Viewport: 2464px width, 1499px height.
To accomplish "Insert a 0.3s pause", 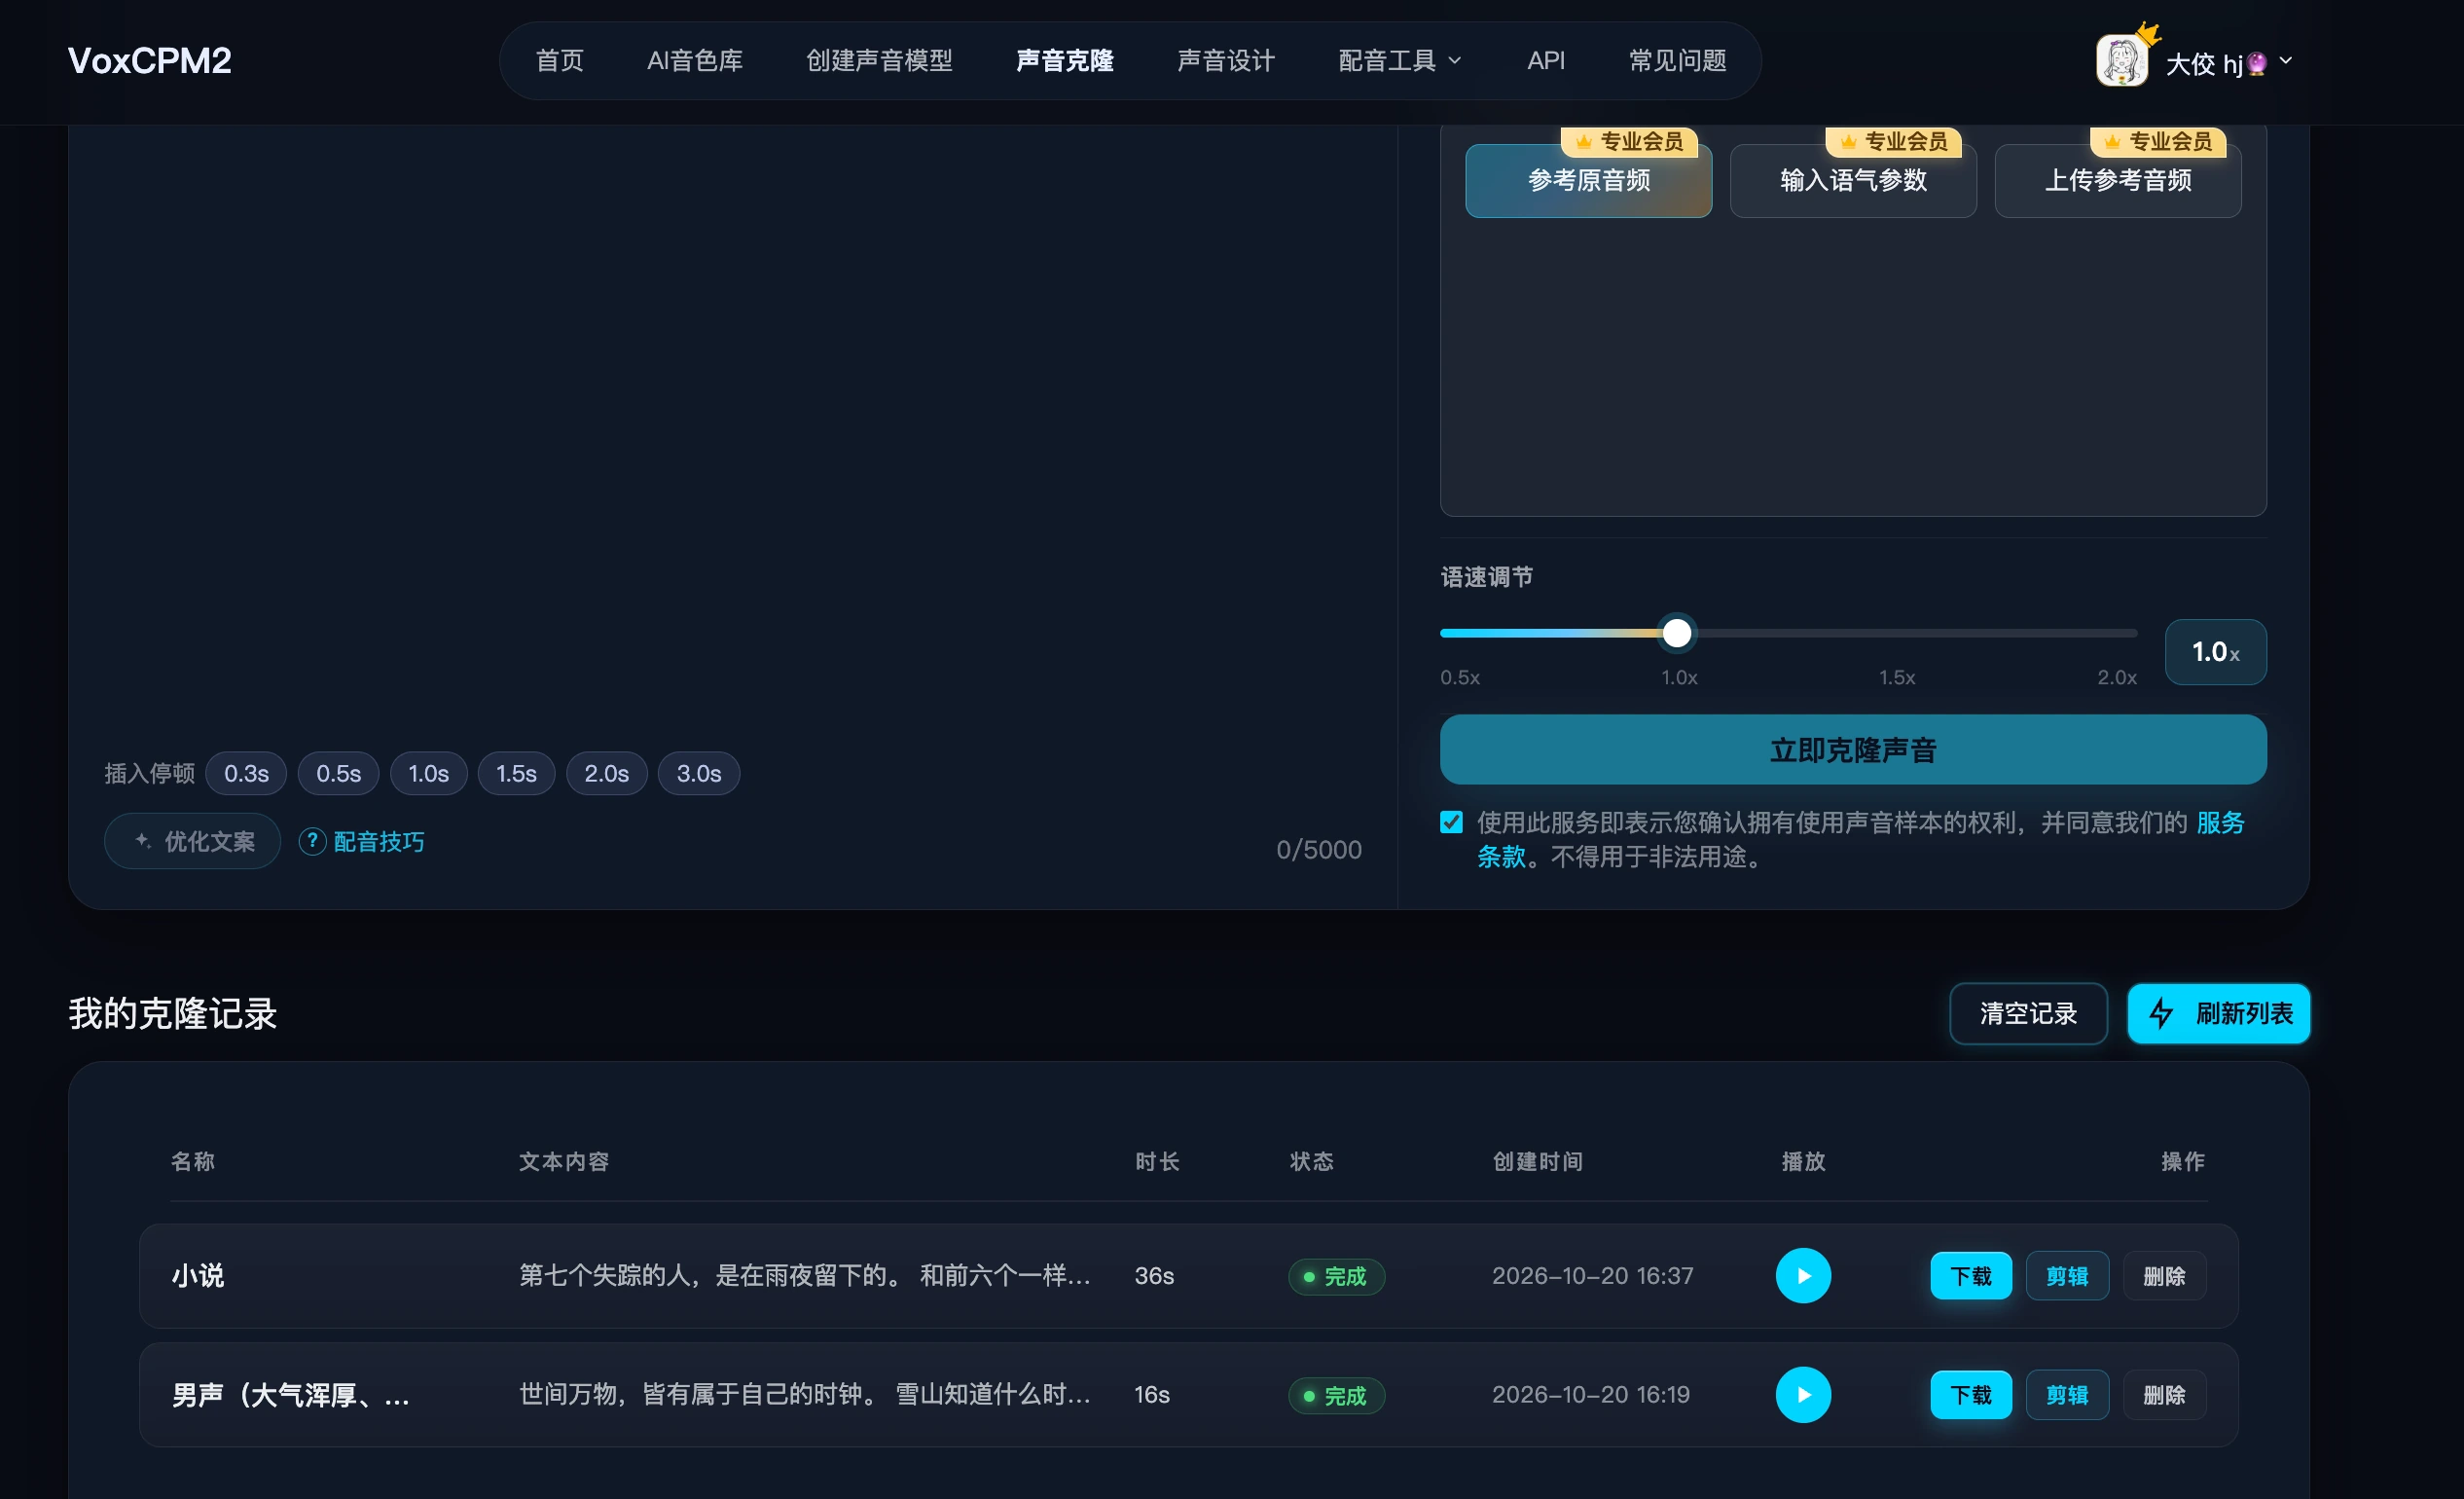I will (x=246, y=774).
